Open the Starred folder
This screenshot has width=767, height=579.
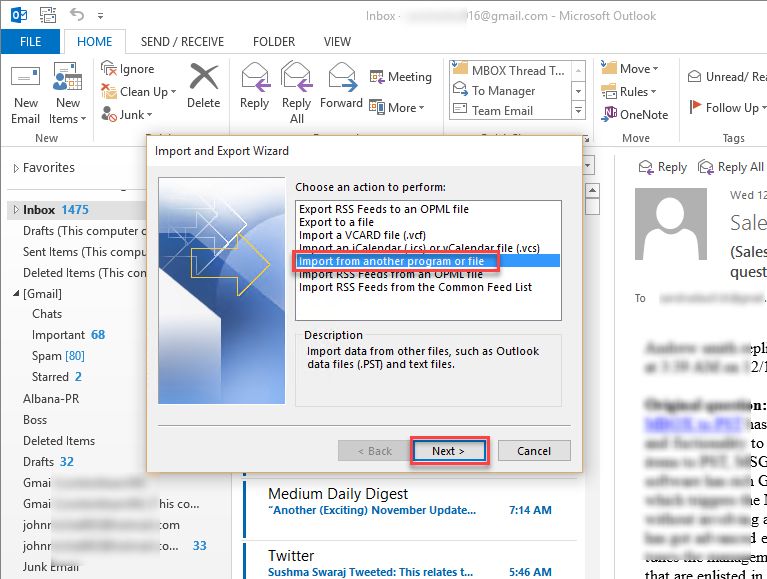point(56,377)
